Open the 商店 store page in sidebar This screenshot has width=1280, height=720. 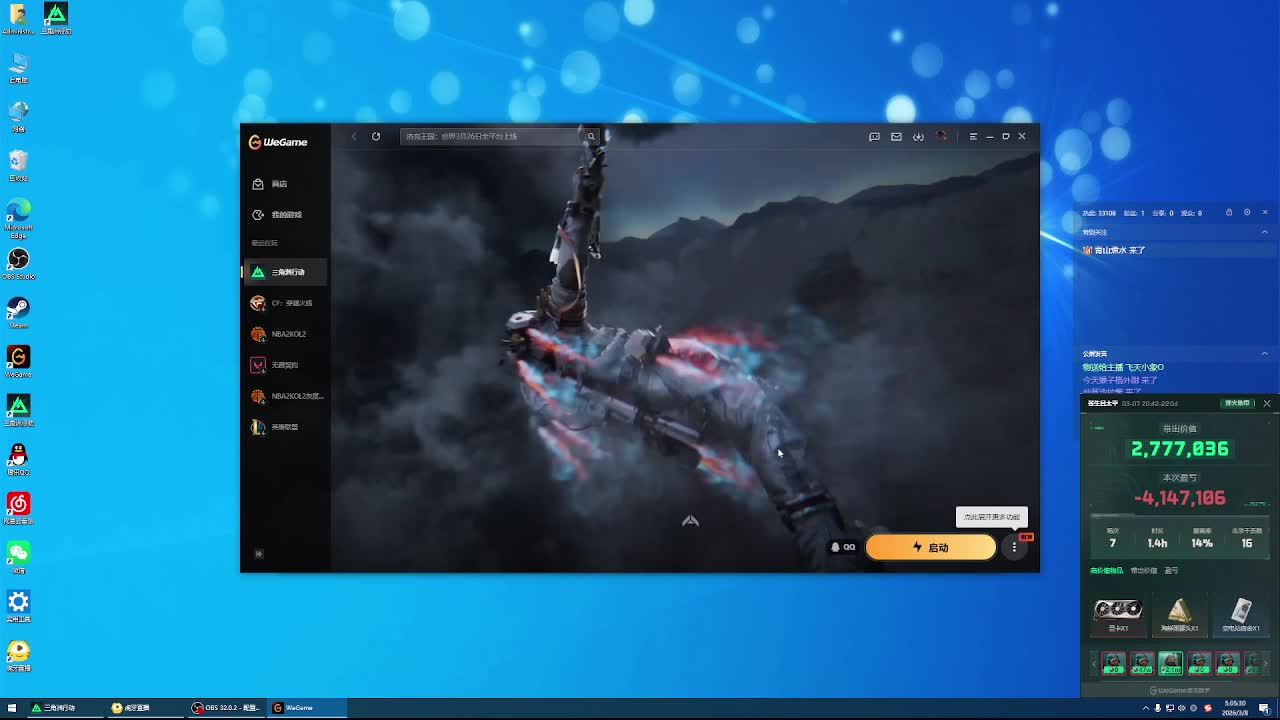click(279, 184)
